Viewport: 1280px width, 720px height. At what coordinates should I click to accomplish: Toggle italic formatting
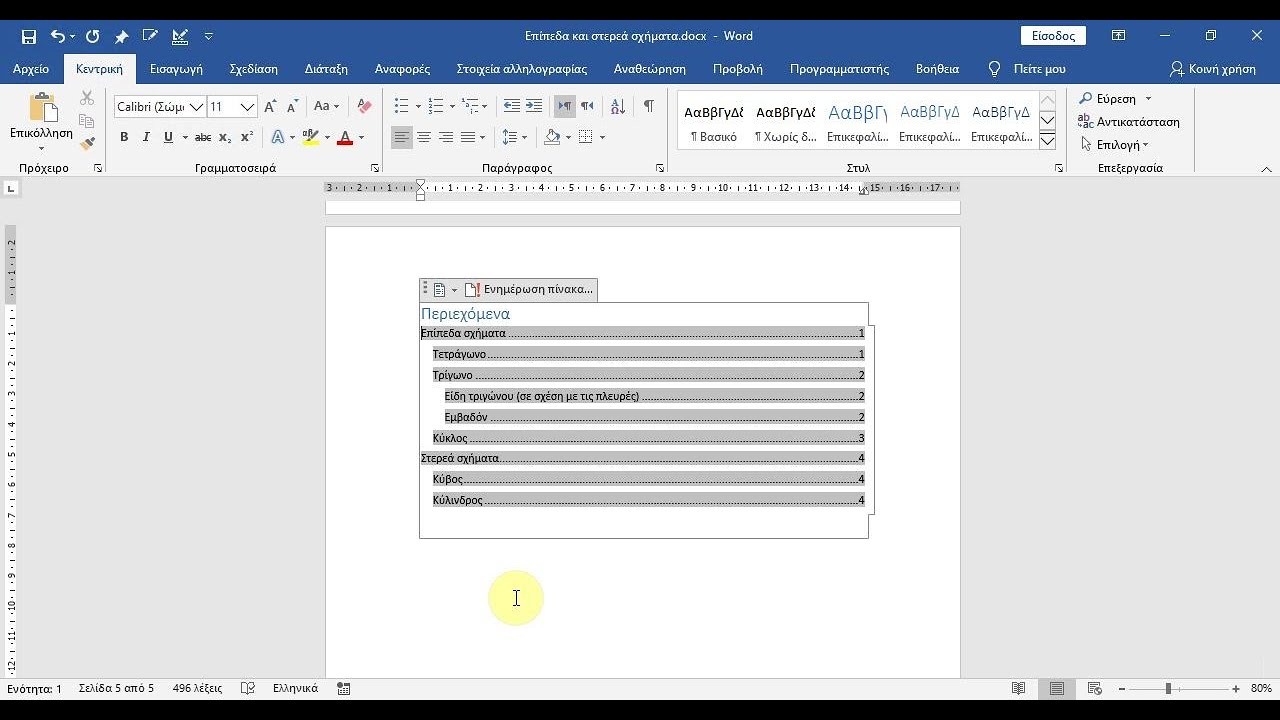146,137
